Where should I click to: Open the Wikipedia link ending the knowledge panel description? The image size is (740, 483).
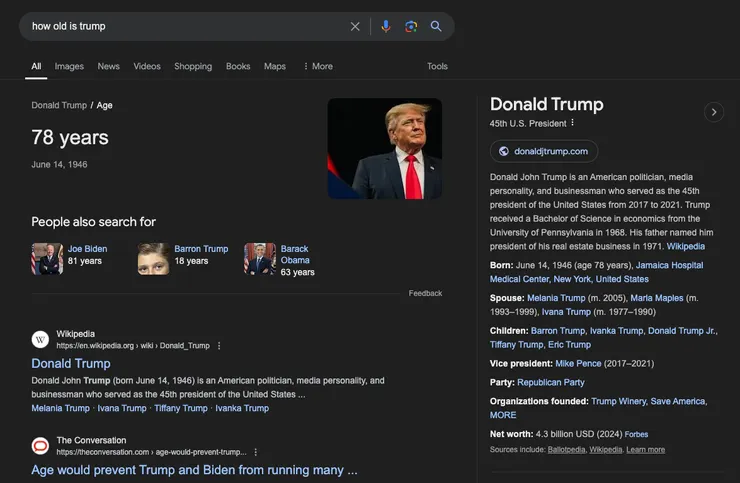pyautogui.click(x=685, y=246)
